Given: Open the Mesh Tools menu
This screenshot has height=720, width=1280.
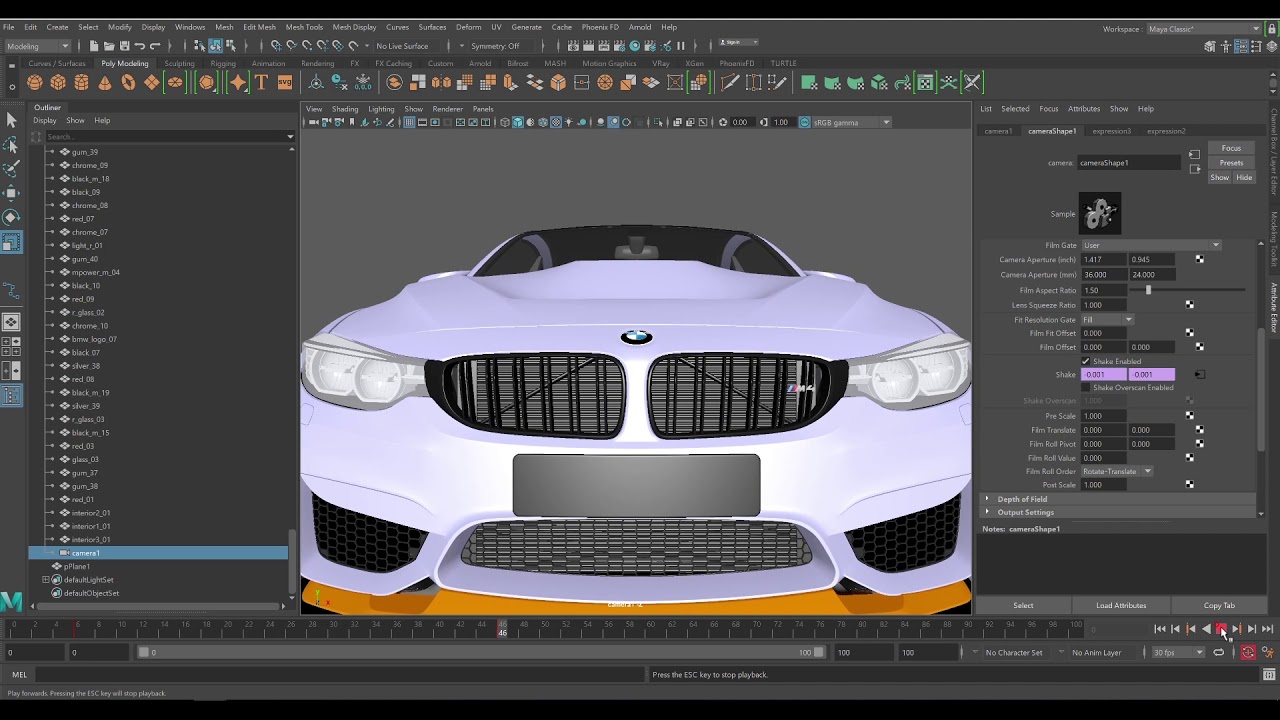Looking at the screenshot, I should [x=304, y=27].
